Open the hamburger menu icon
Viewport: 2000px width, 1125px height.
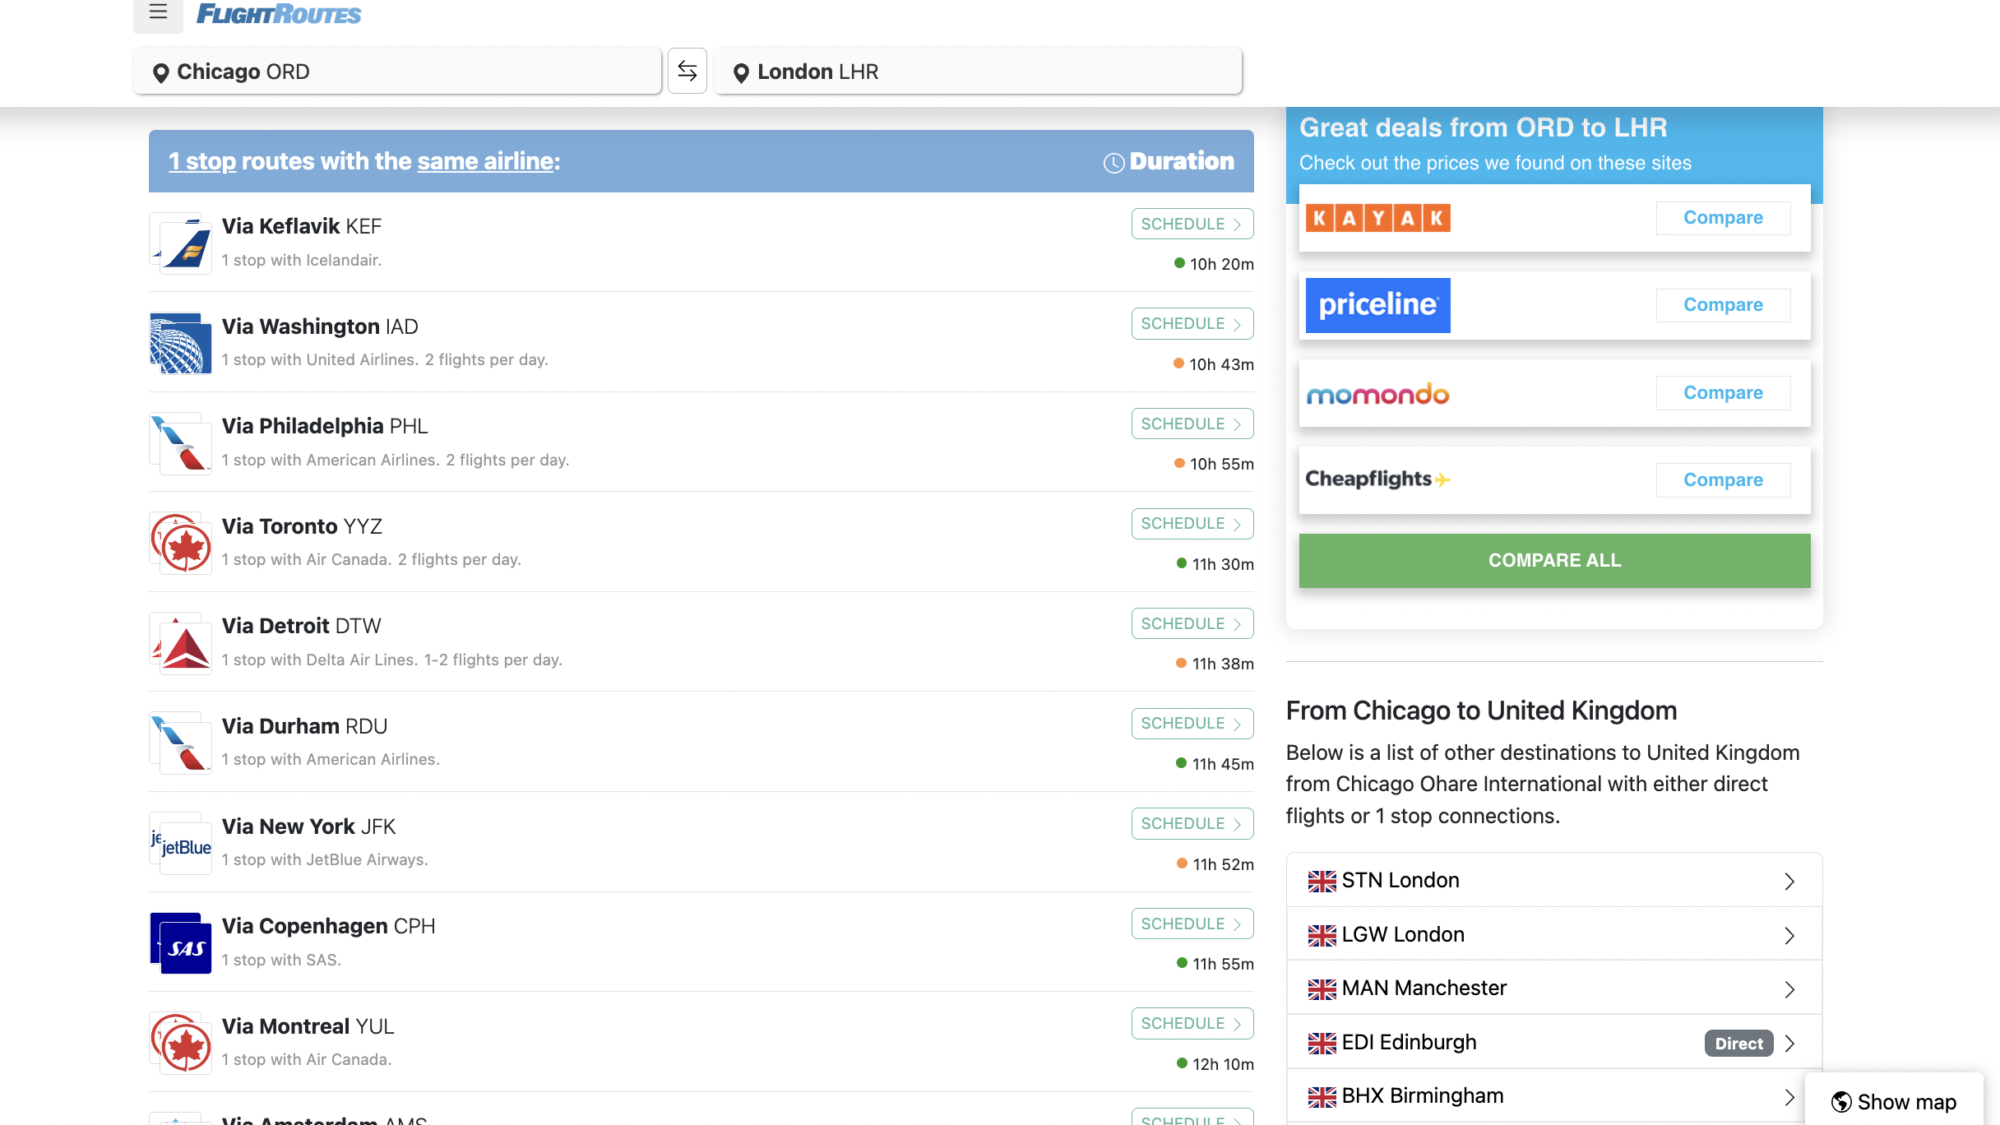(x=158, y=13)
